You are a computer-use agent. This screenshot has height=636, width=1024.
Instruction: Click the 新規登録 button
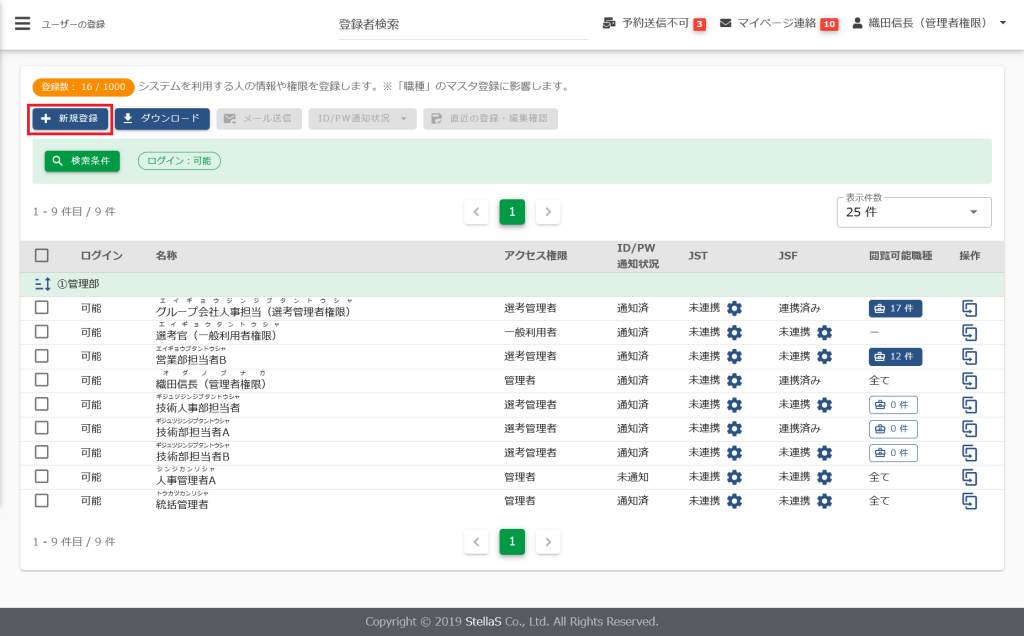coord(70,119)
